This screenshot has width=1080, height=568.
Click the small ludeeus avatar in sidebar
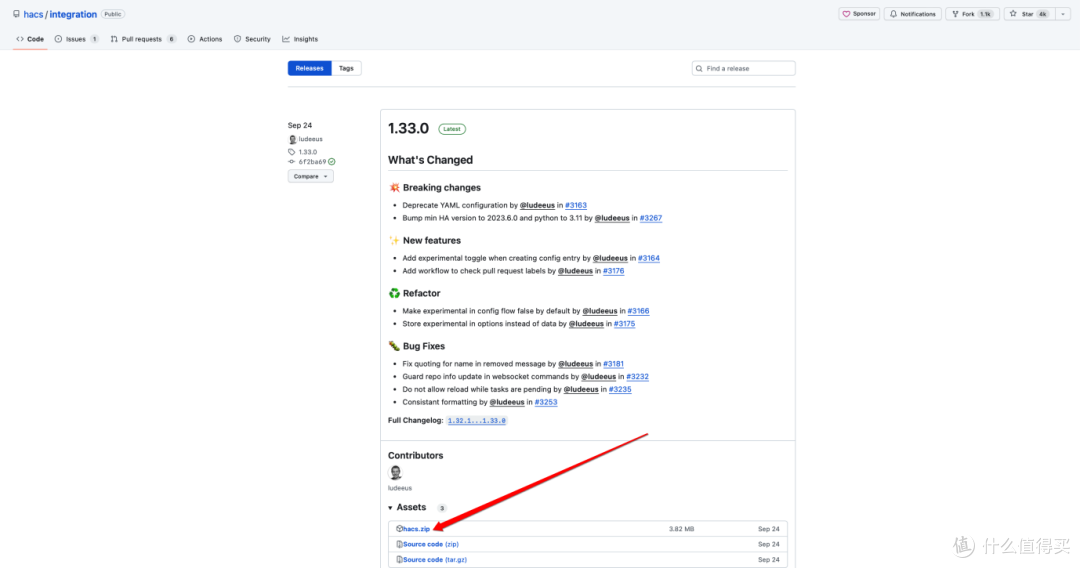(292, 139)
